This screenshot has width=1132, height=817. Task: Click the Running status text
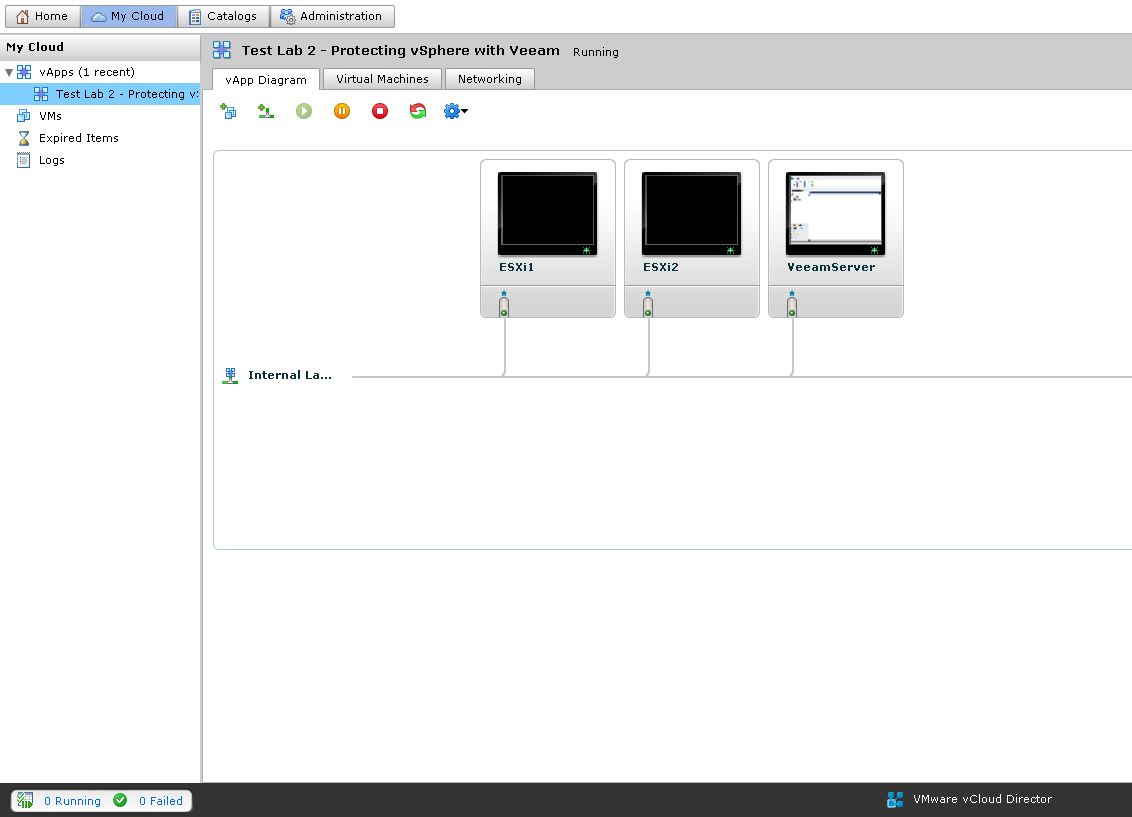(x=596, y=52)
